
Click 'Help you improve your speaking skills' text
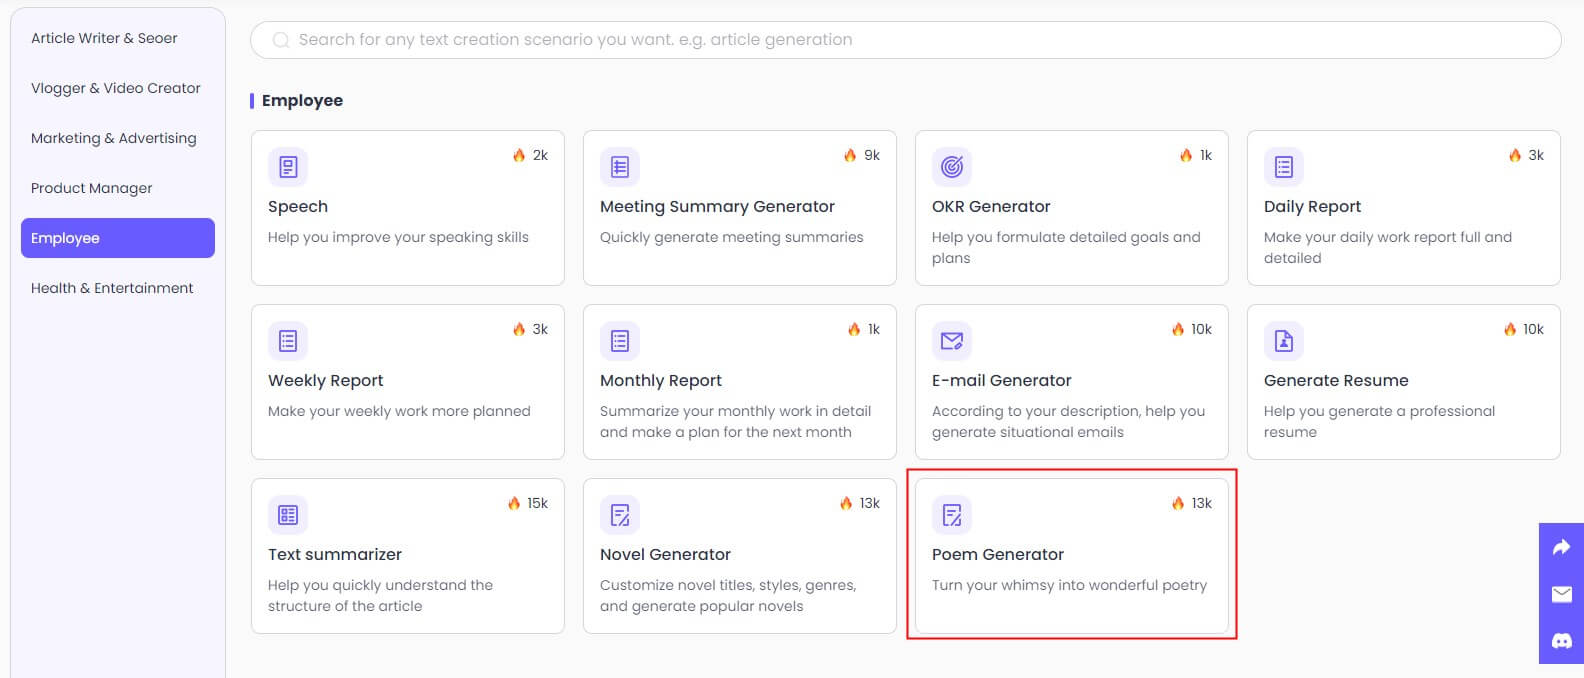(398, 237)
